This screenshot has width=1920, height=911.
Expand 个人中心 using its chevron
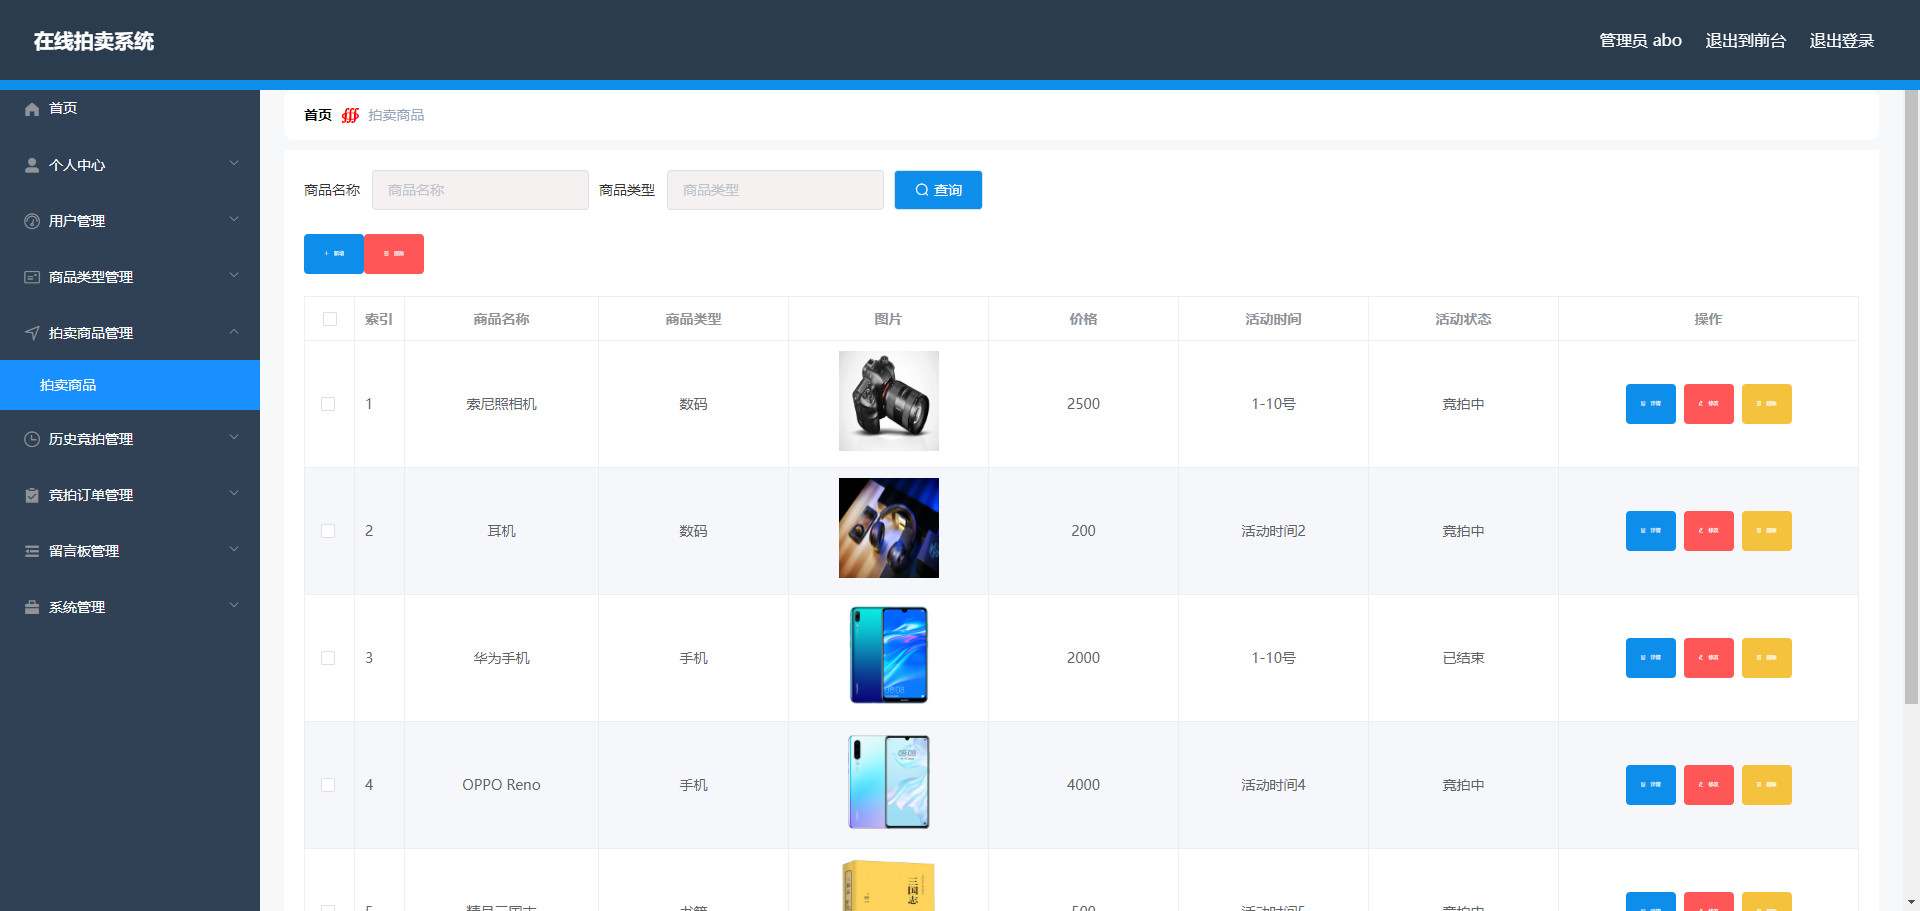pyautogui.click(x=234, y=163)
